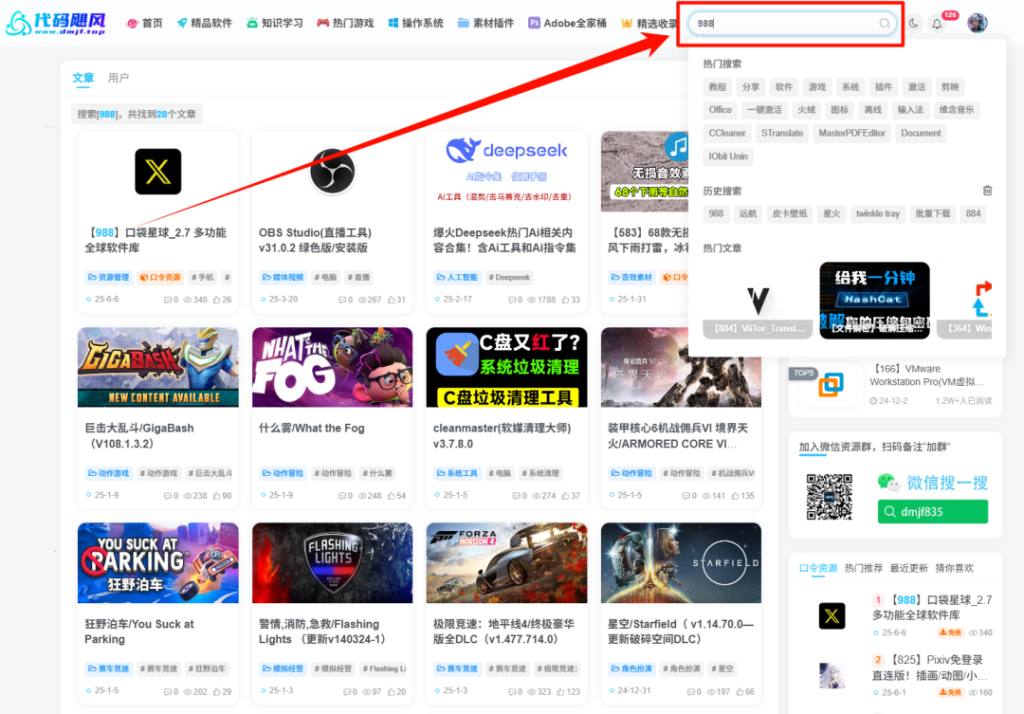Open the Starfield thumbnail
This screenshot has width=1024, height=714.
[681, 562]
